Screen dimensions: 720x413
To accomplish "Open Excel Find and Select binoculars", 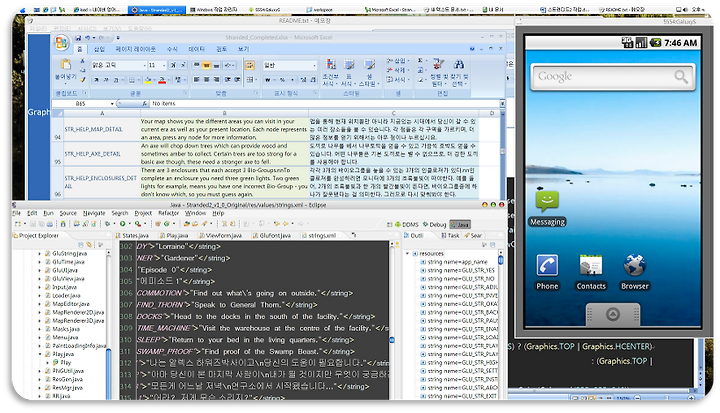I will [x=458, y=64].
